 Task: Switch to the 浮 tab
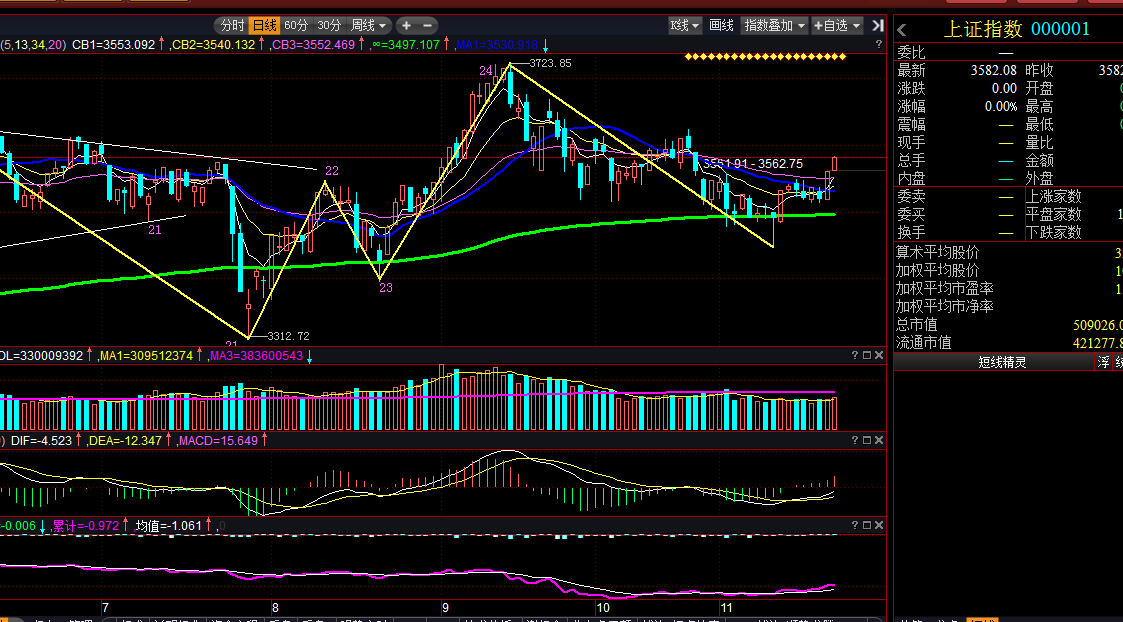[1103, 363]
